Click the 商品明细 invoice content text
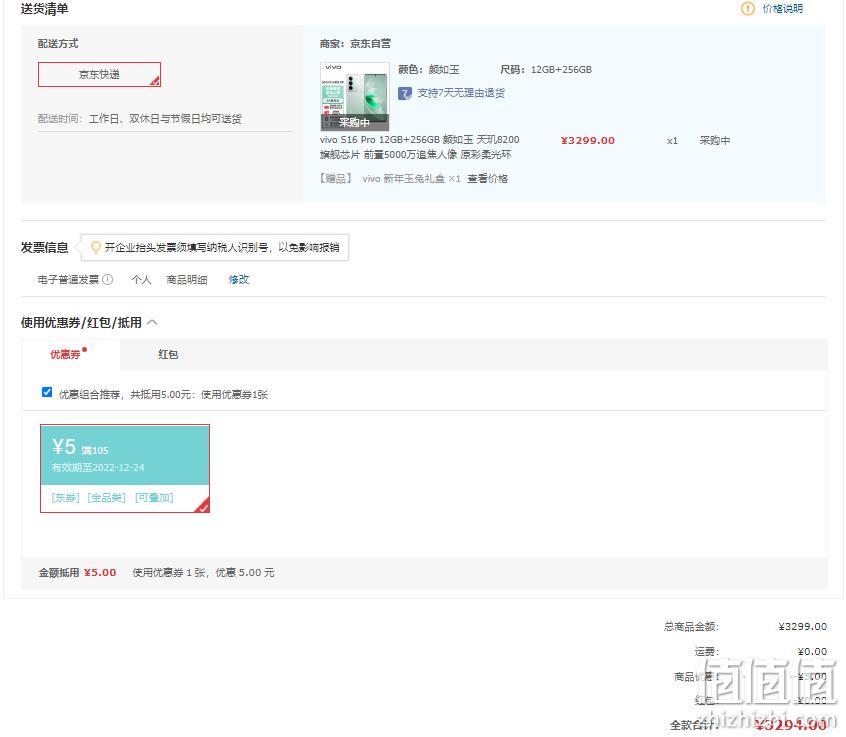 [187, 279]
